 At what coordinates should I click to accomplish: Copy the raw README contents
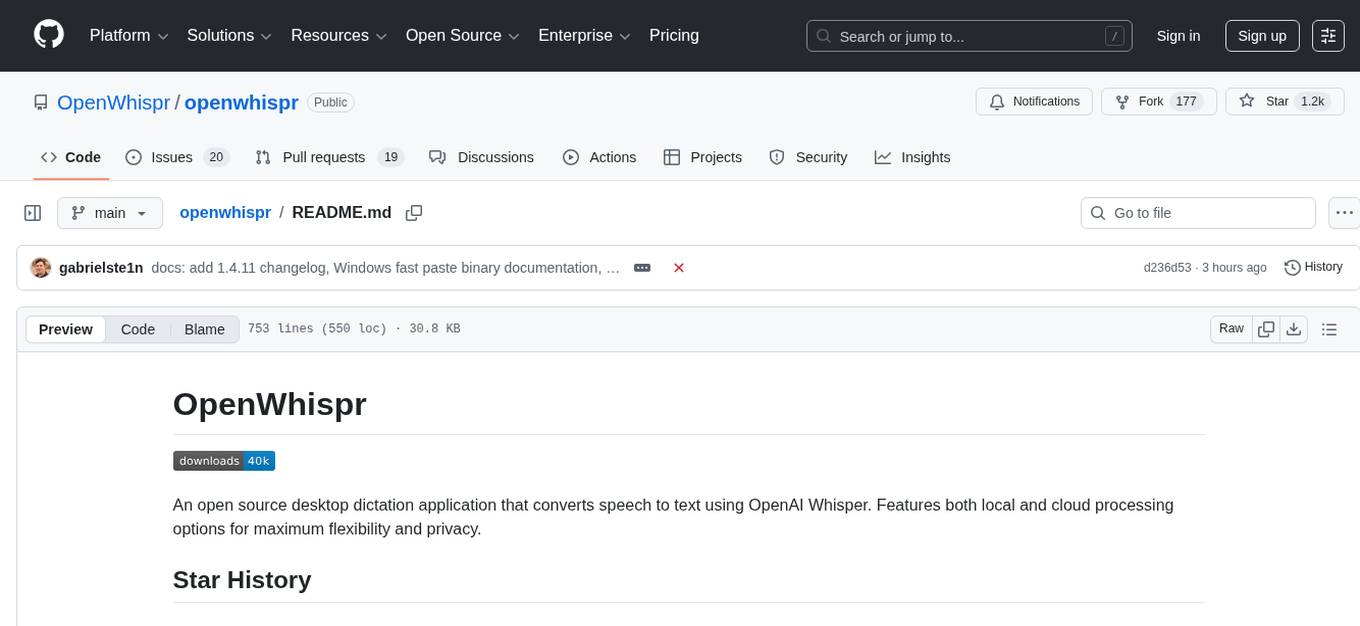pos(1265,328)
